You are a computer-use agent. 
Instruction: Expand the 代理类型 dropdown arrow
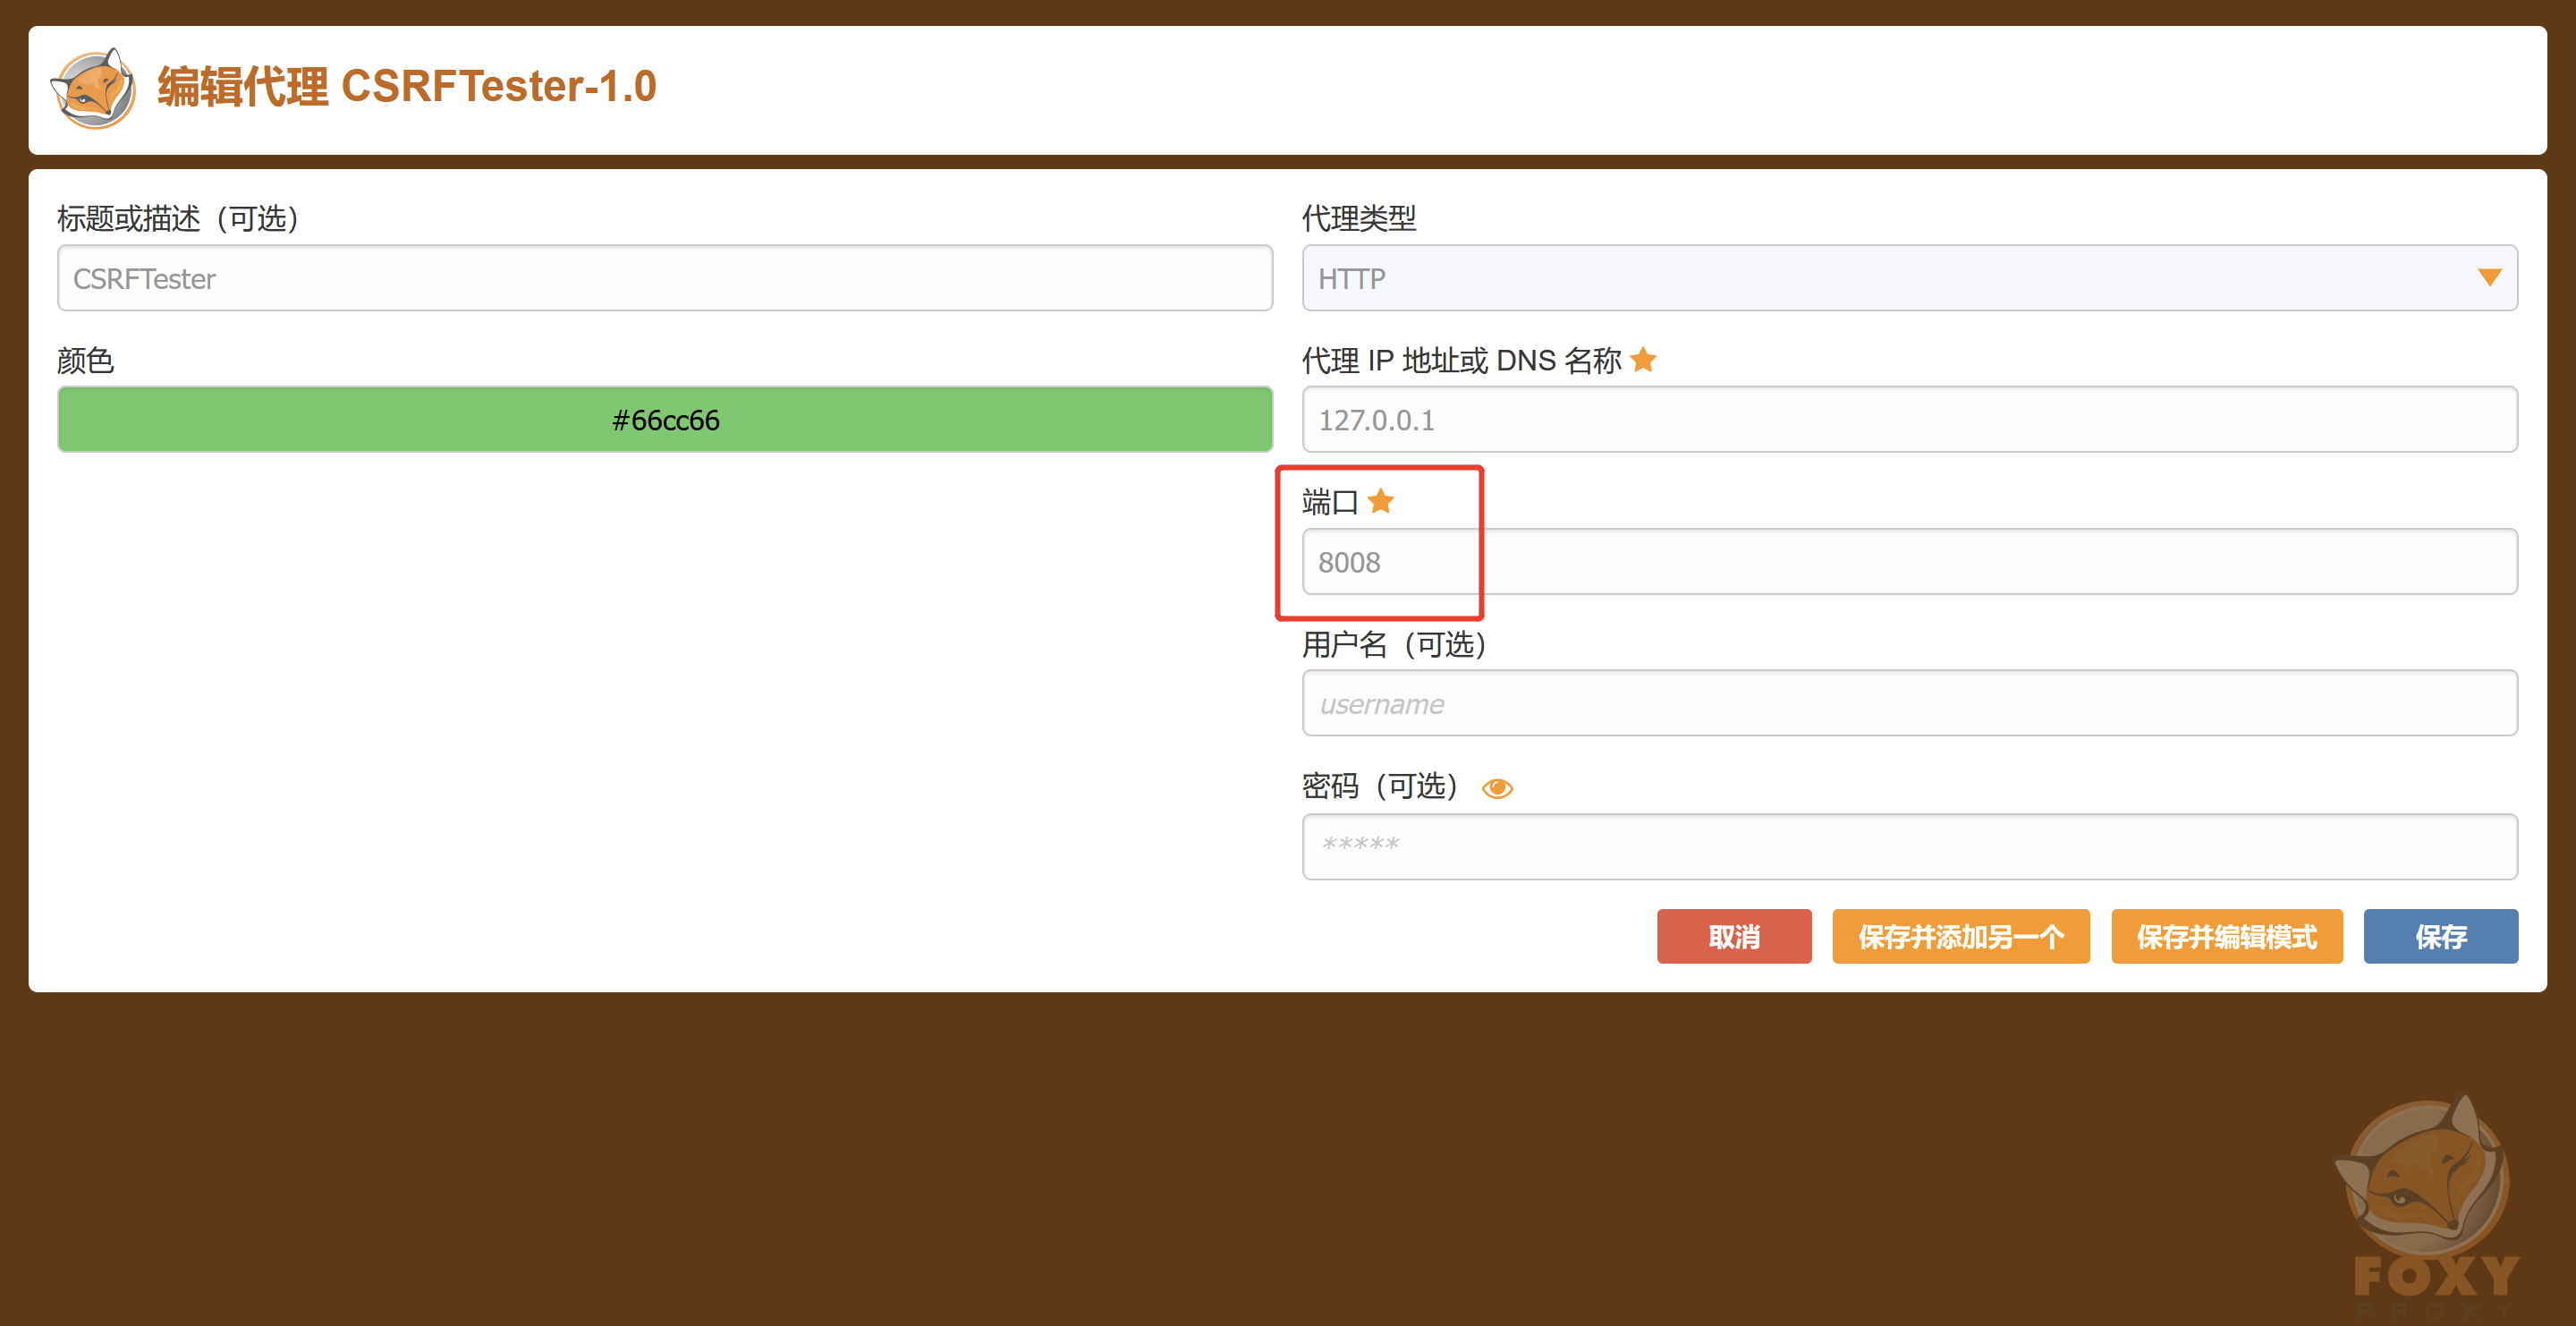2488,278
